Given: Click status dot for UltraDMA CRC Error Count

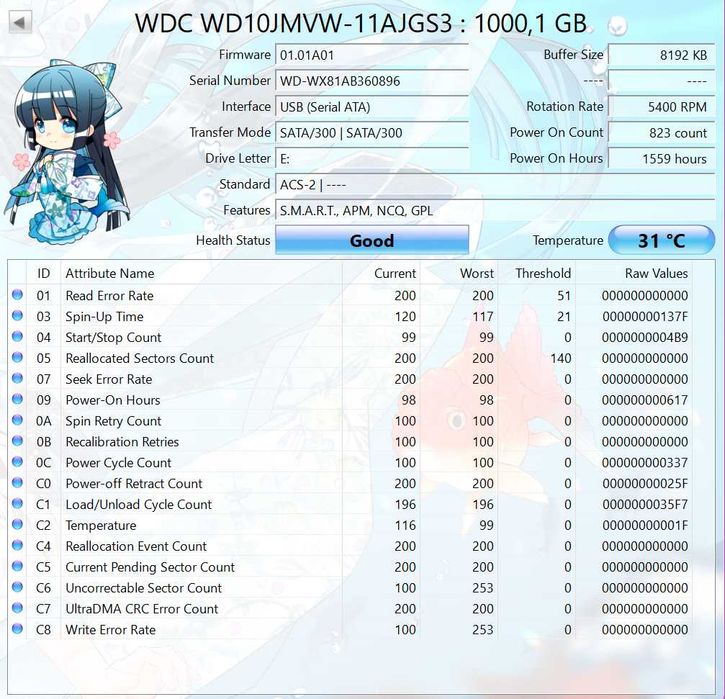Looking at the screenshot, I should 18,608.
